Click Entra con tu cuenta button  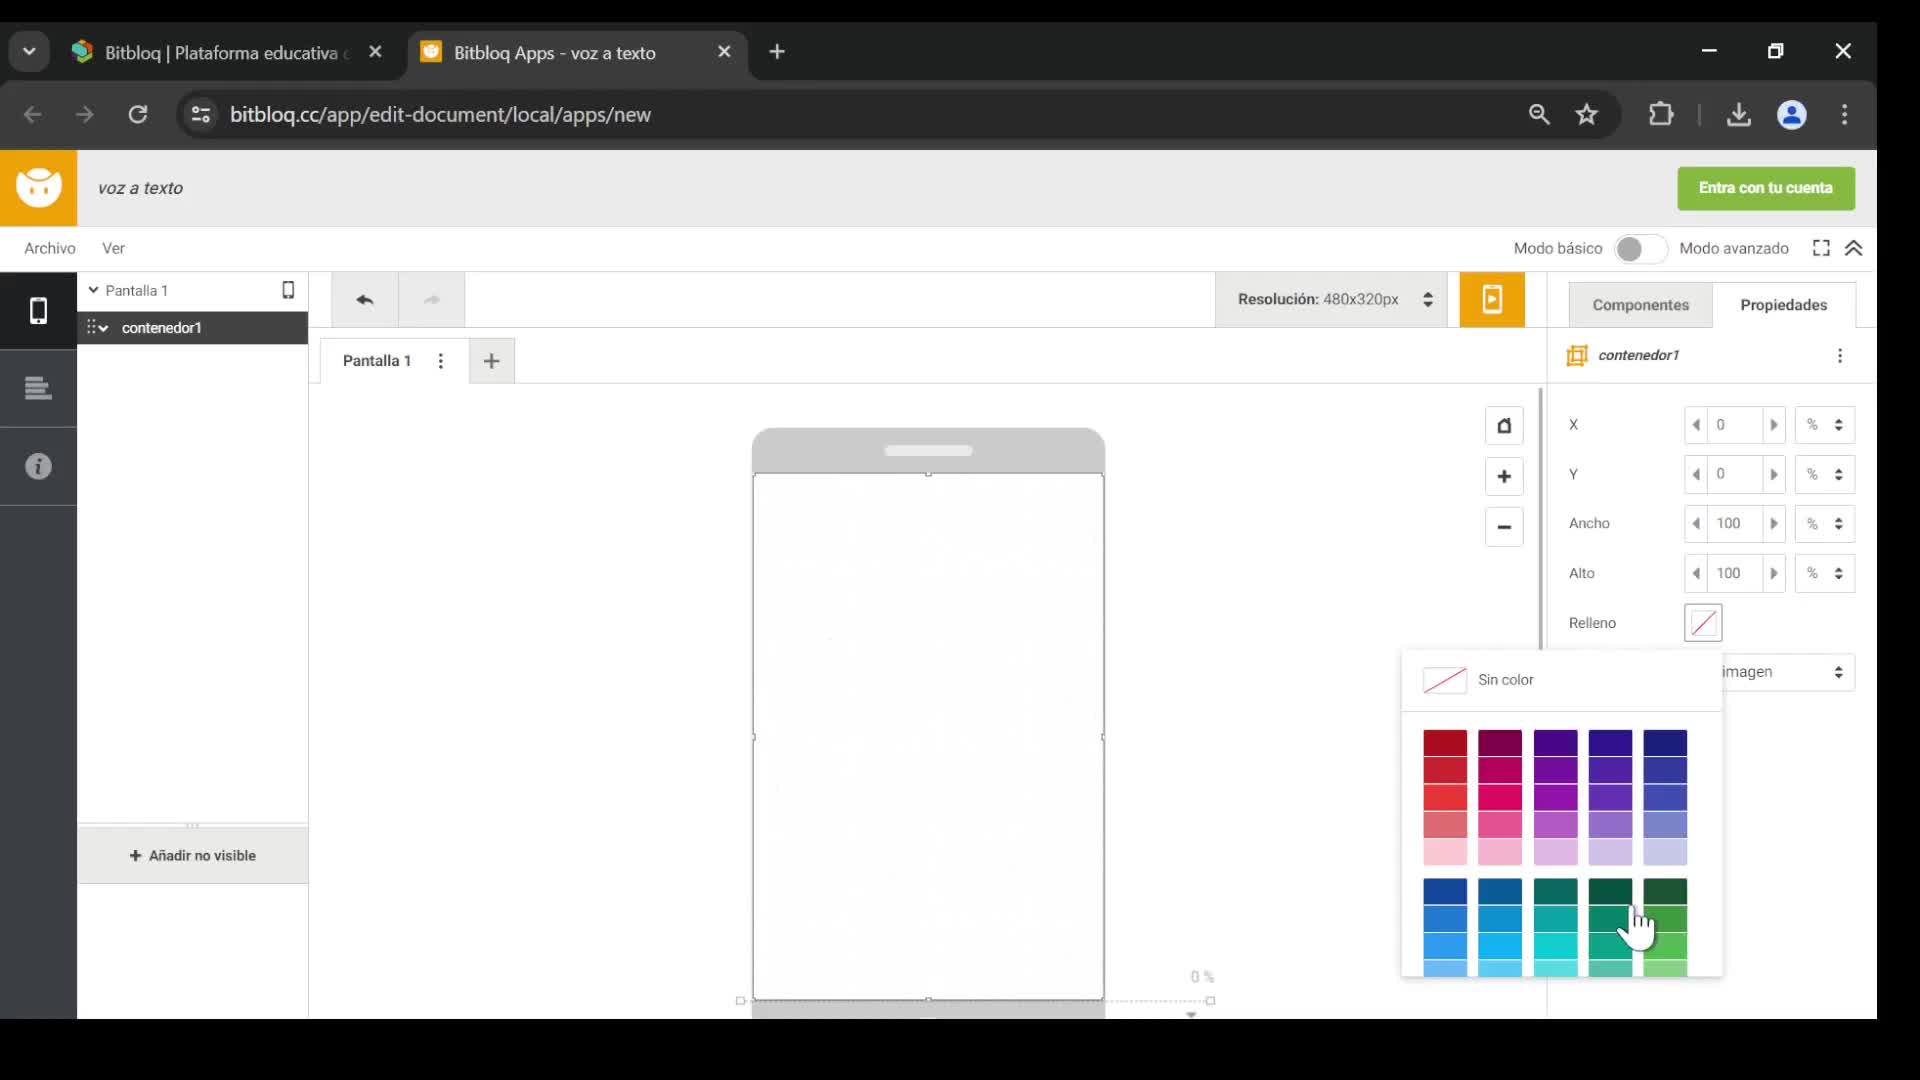1765,188
